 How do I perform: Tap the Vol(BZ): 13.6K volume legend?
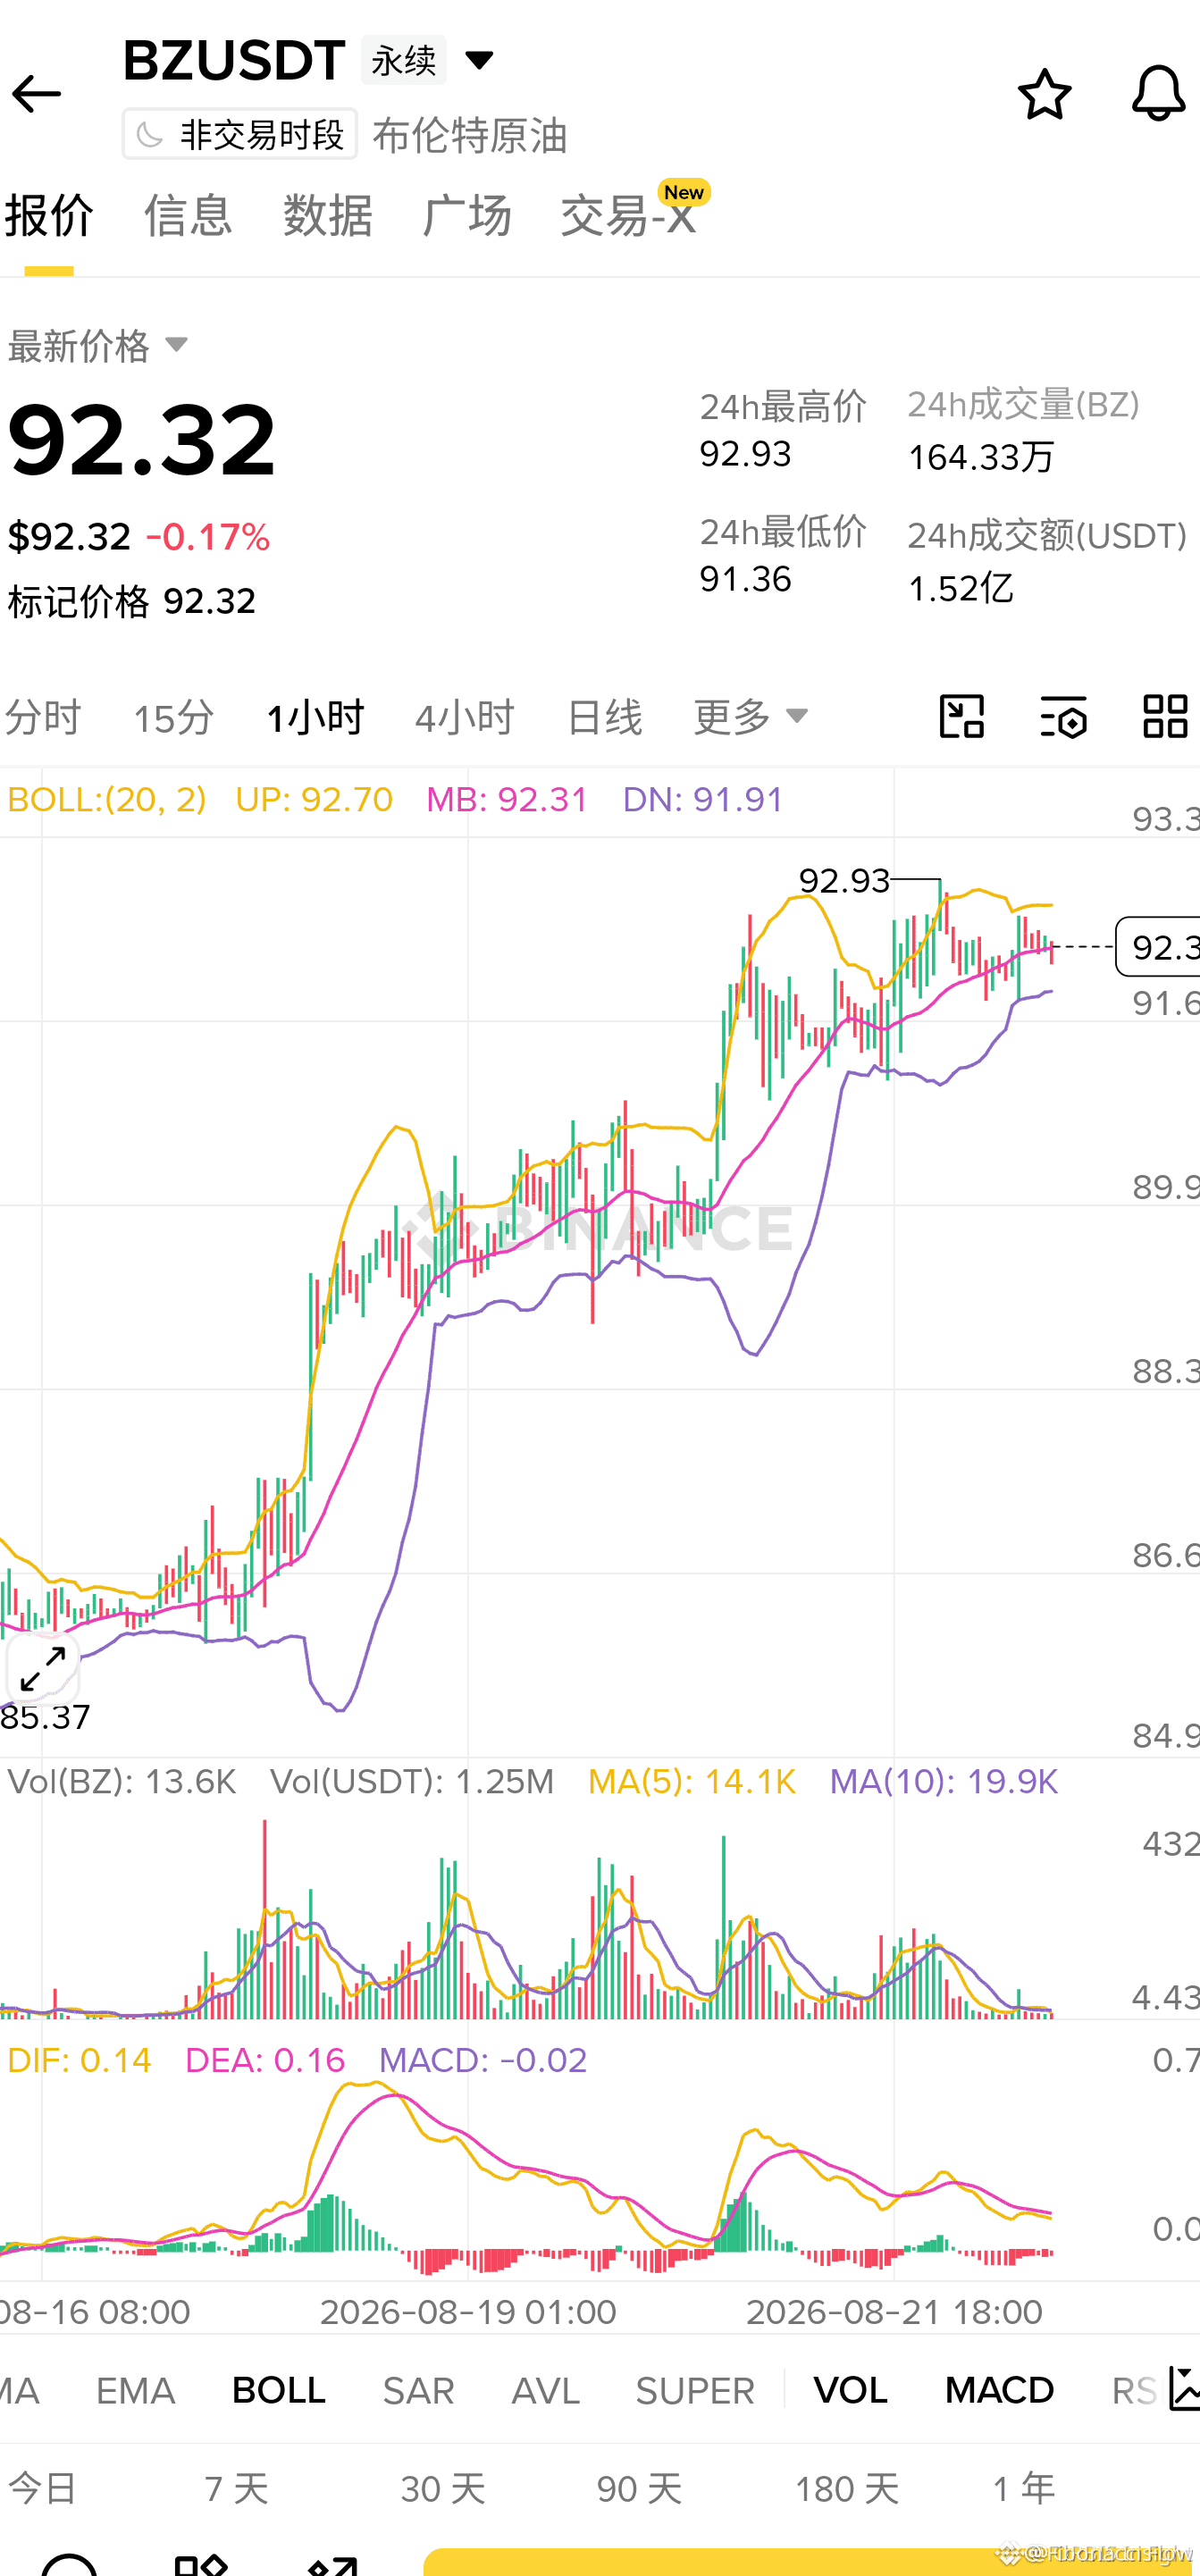coord(122,1781)
